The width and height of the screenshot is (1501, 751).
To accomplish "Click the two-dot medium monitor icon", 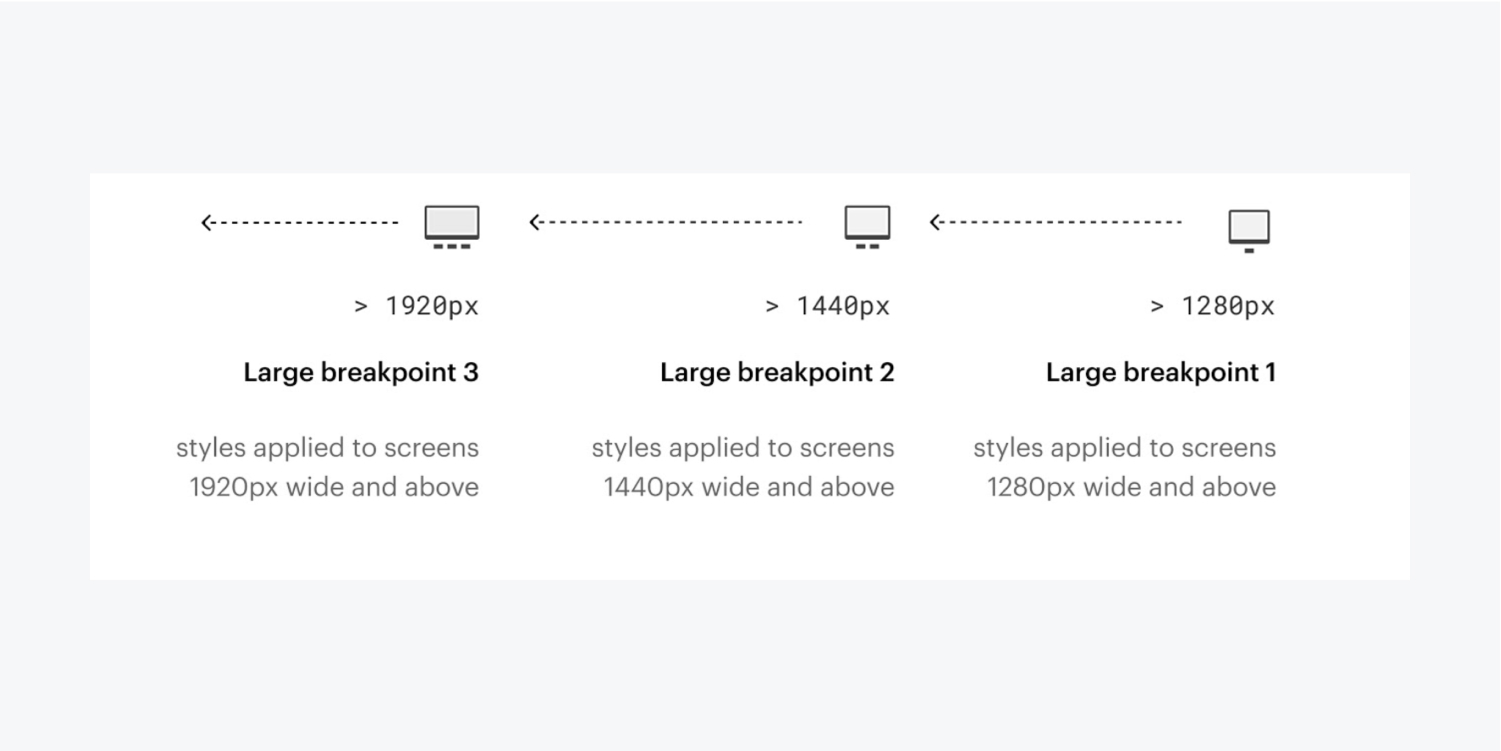I will pyautogui.click(x=867, y=227).
